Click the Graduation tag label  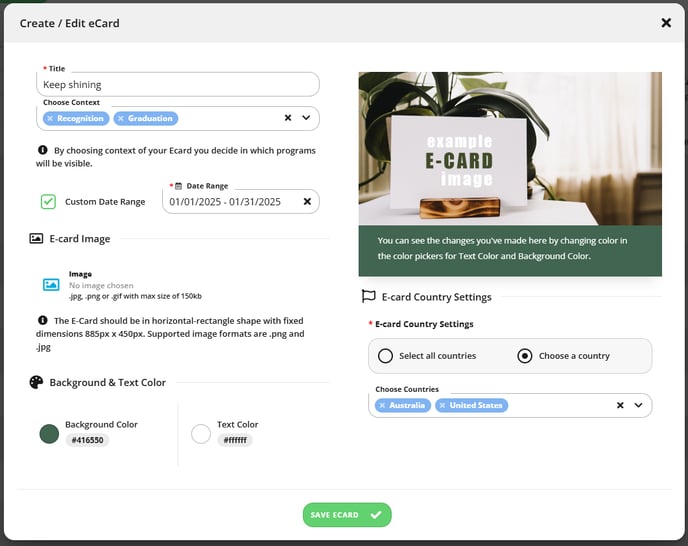150,119
